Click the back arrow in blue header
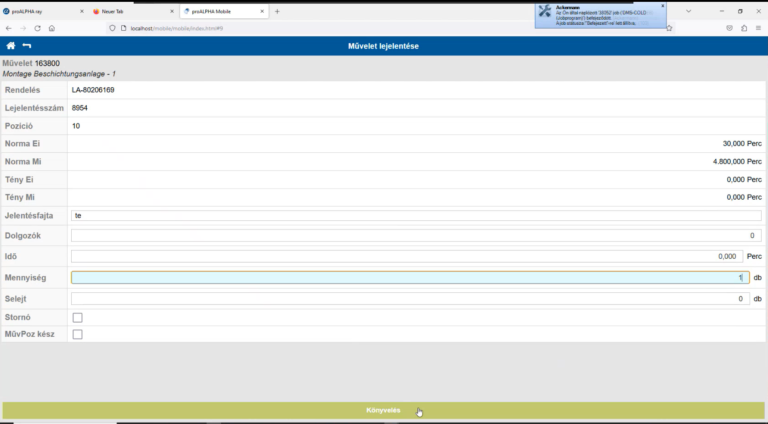768x424 pixels. tap(27, 46)
